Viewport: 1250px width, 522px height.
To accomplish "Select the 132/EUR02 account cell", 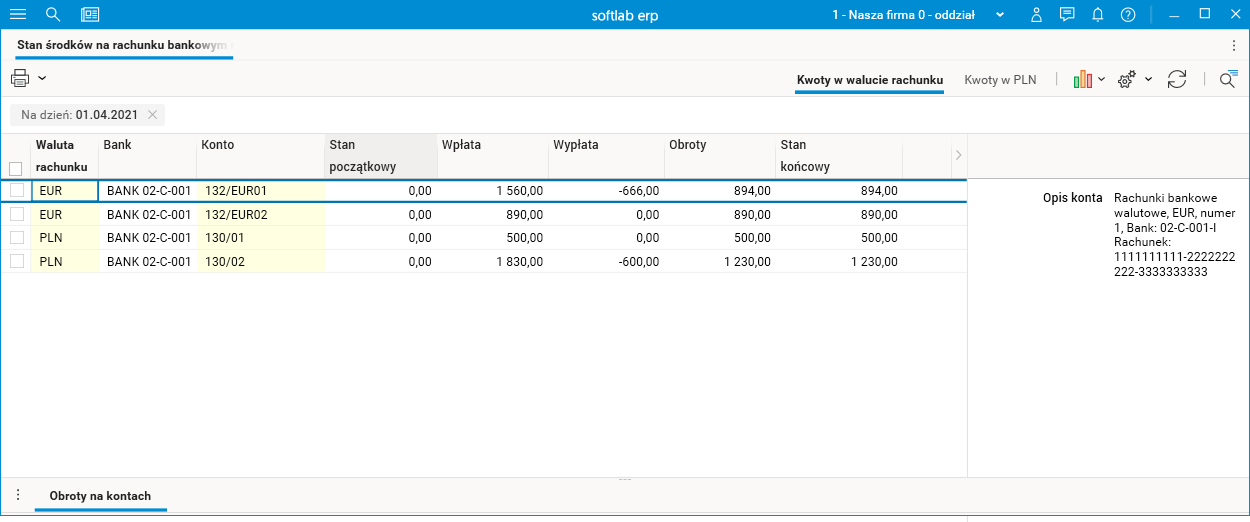I will tap(260, 214).
